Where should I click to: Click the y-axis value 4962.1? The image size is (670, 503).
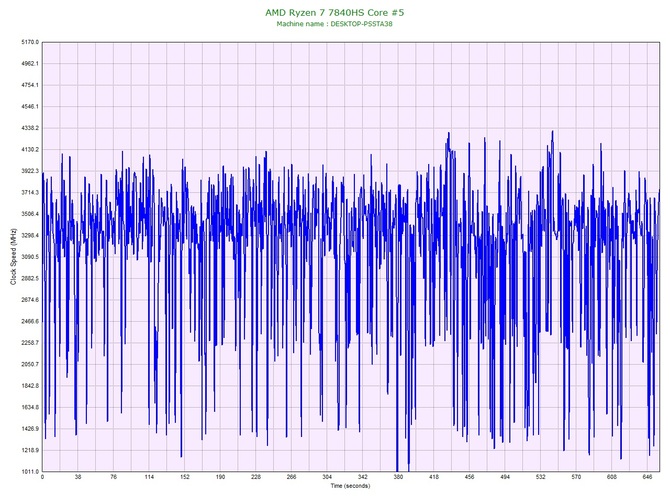point(30,64)
